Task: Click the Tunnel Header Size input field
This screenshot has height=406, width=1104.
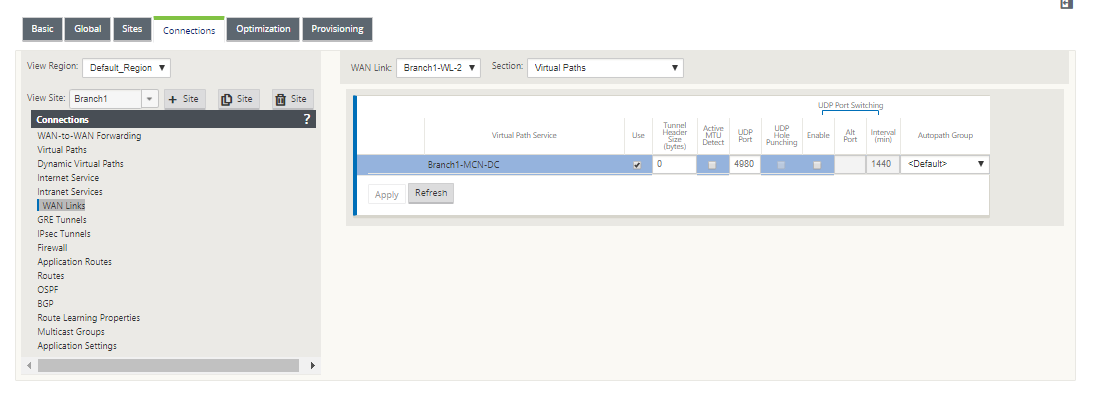Action: click(x=674, y=165)
